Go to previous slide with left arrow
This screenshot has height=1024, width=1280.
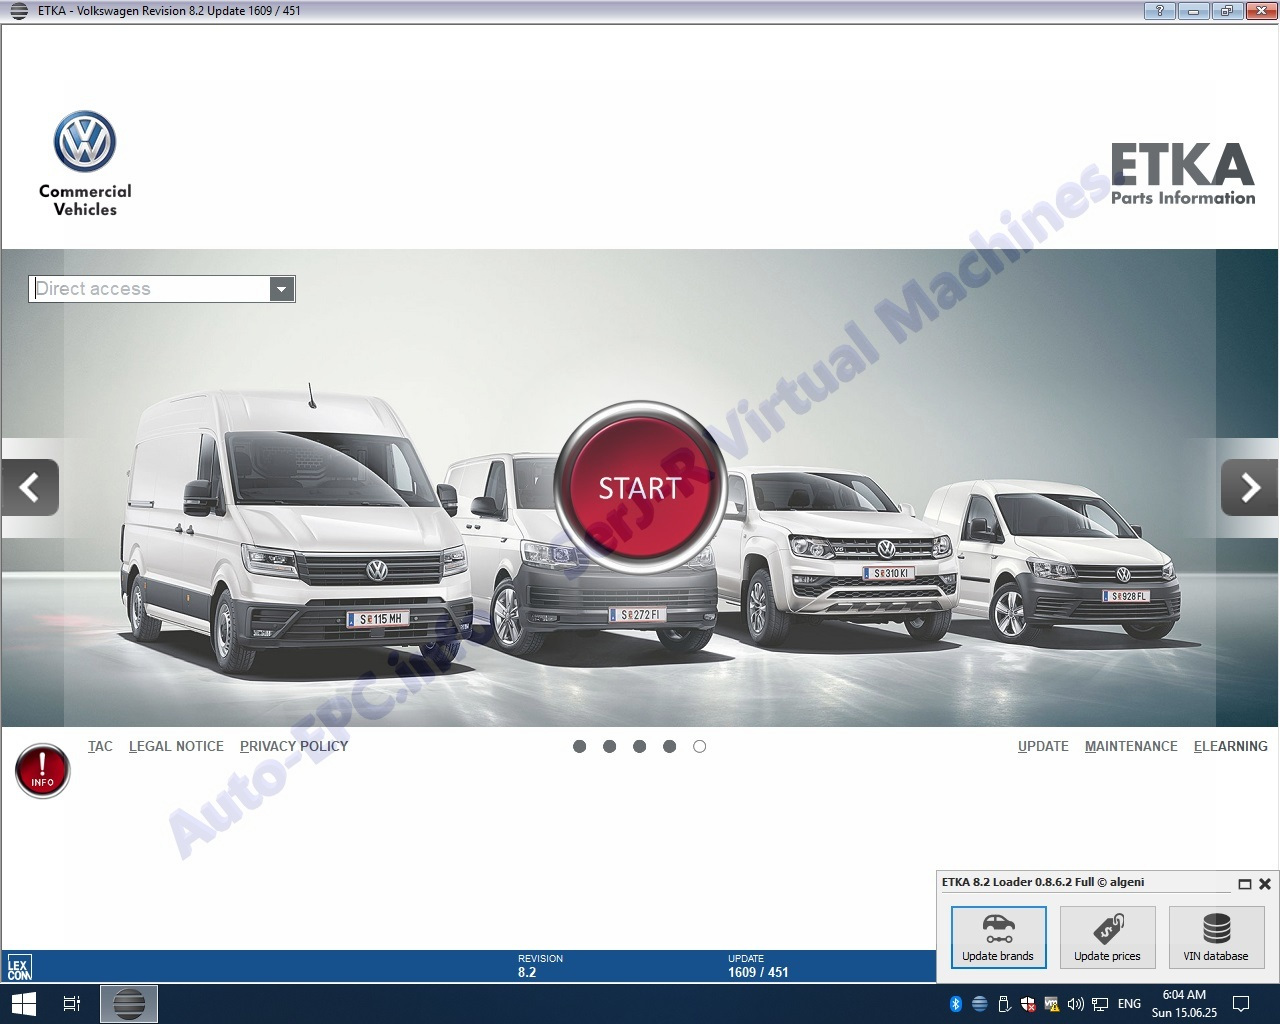coord(30,488)
